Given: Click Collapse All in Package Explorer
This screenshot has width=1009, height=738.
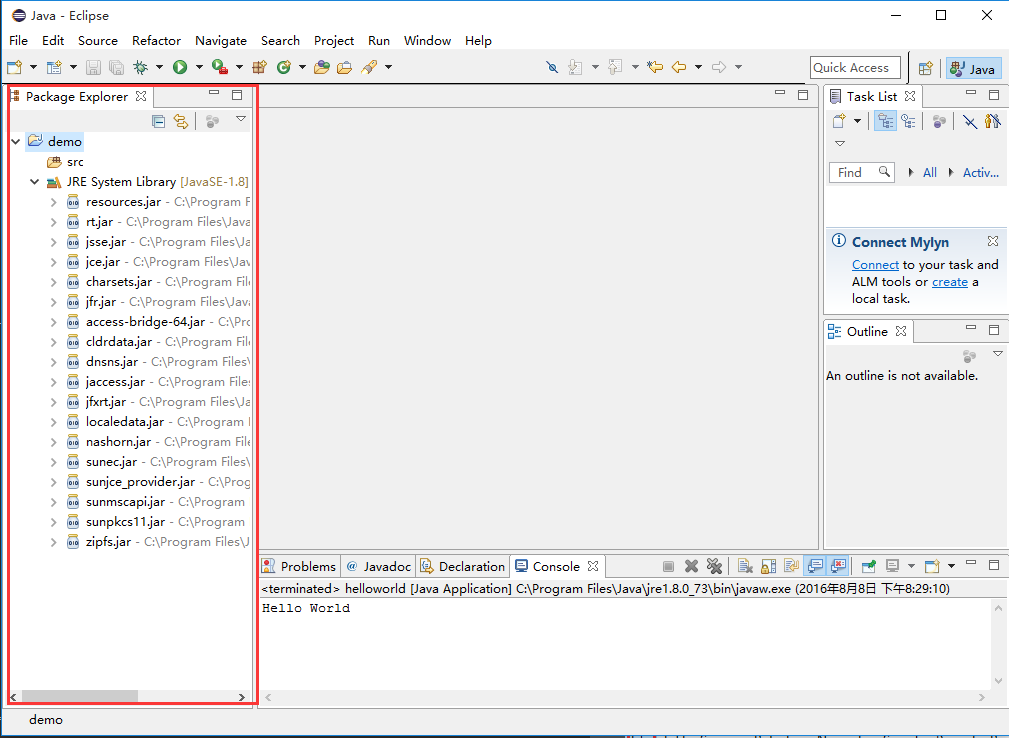Looking at the screenshot, I should click(159, 121).
